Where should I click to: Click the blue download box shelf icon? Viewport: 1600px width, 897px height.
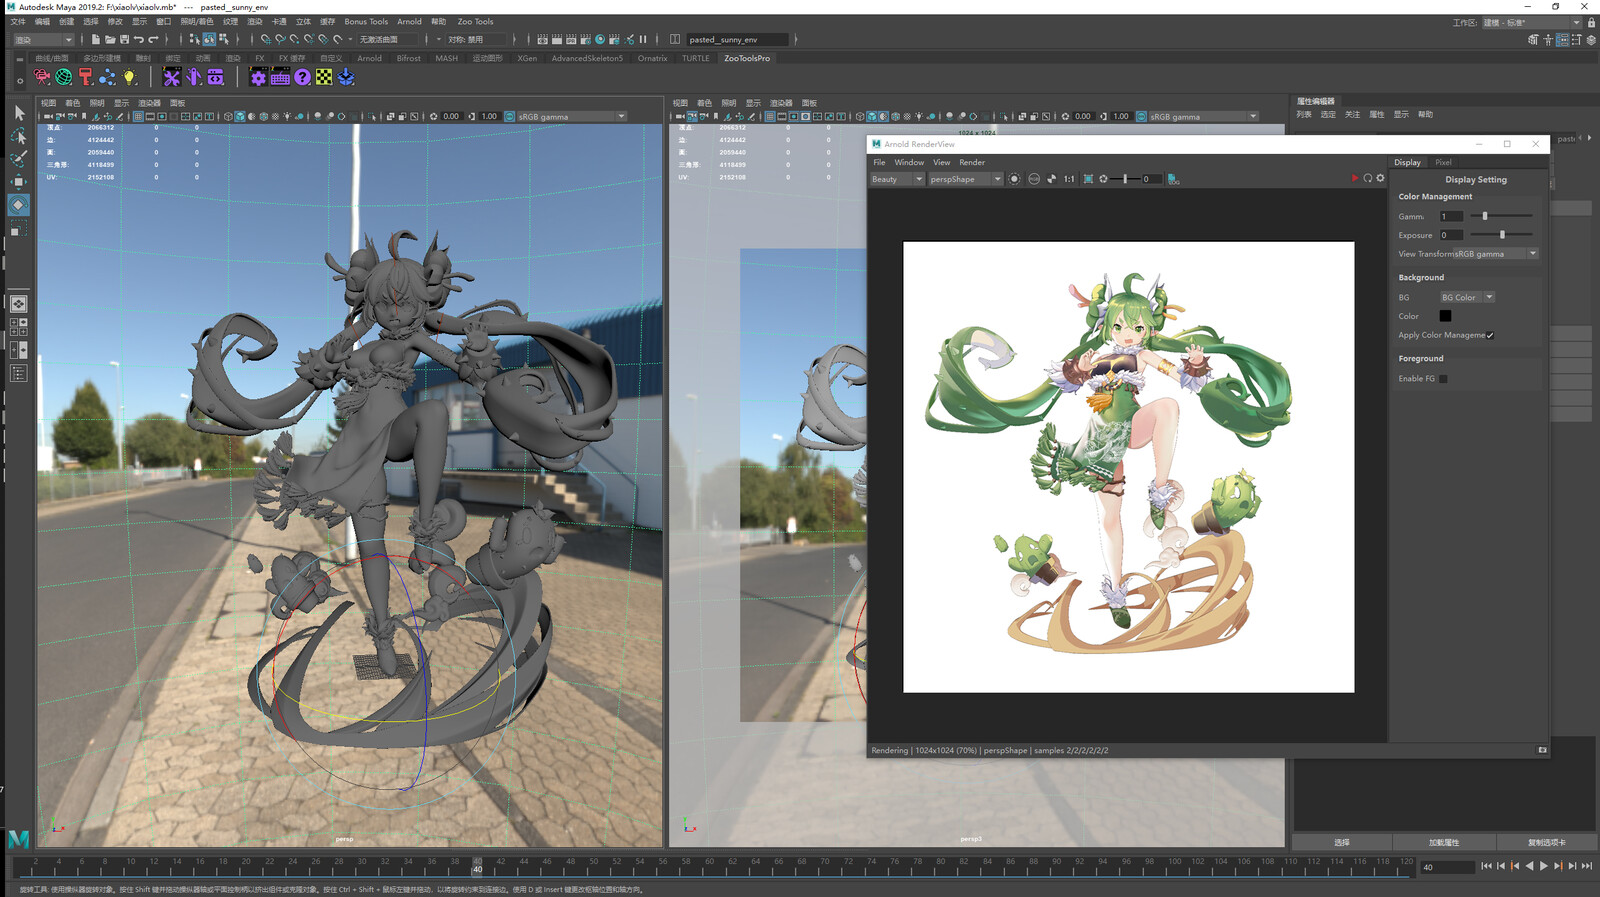[x=346, y=77]
